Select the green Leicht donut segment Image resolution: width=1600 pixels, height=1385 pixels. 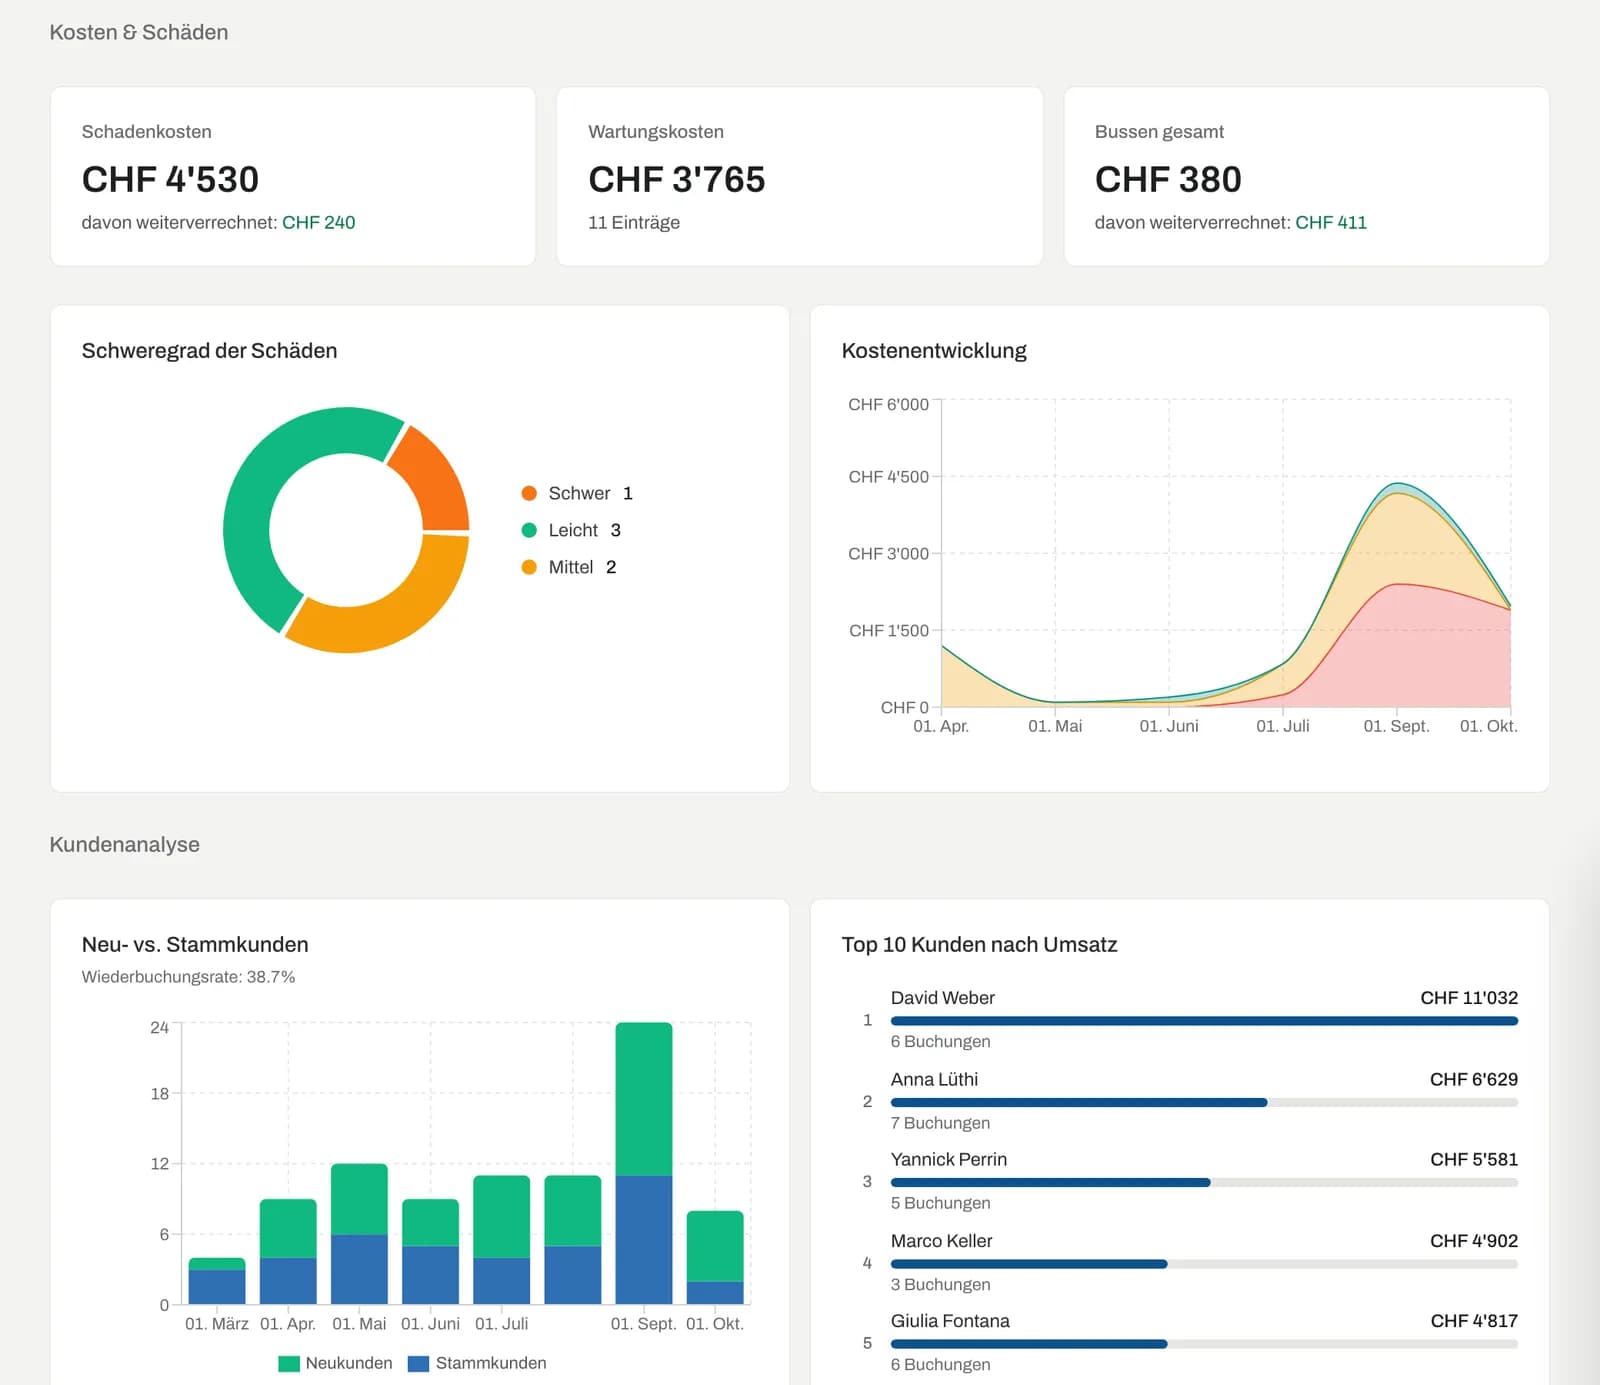click(256, 490)
